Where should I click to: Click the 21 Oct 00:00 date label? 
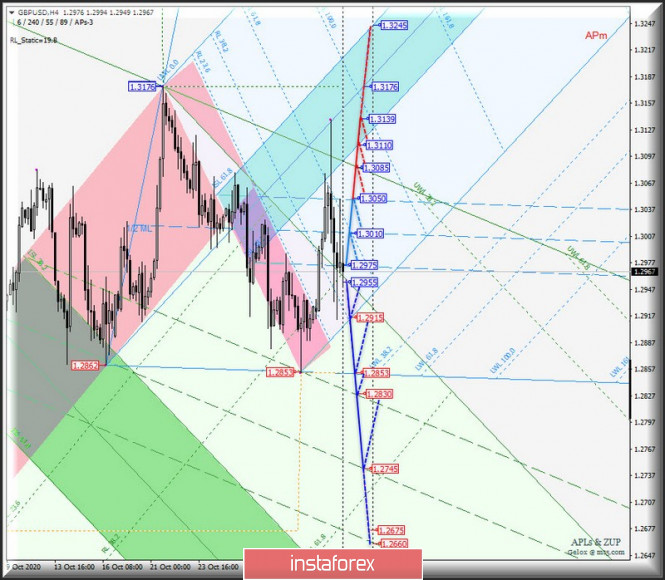pyautogui.click(x=170, y=567)
